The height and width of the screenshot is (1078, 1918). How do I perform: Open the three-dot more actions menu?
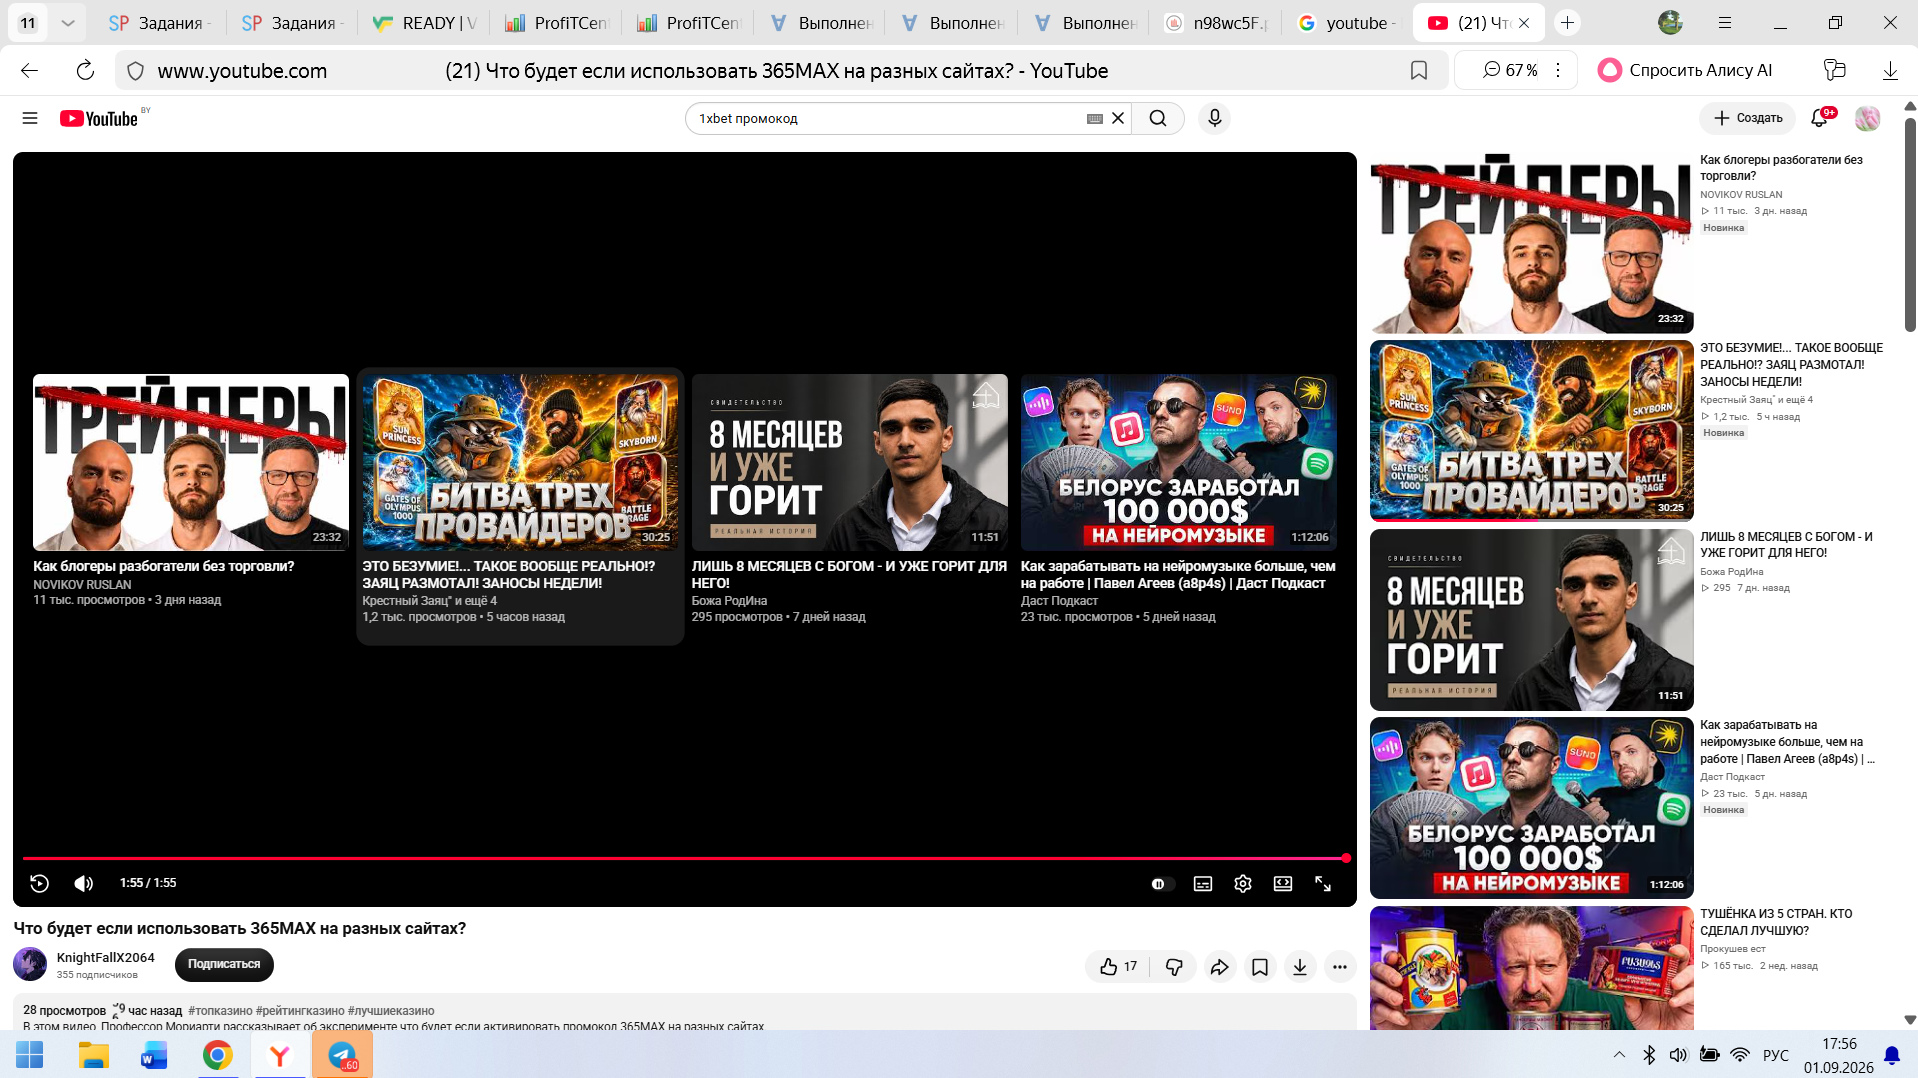point(1340,967)
